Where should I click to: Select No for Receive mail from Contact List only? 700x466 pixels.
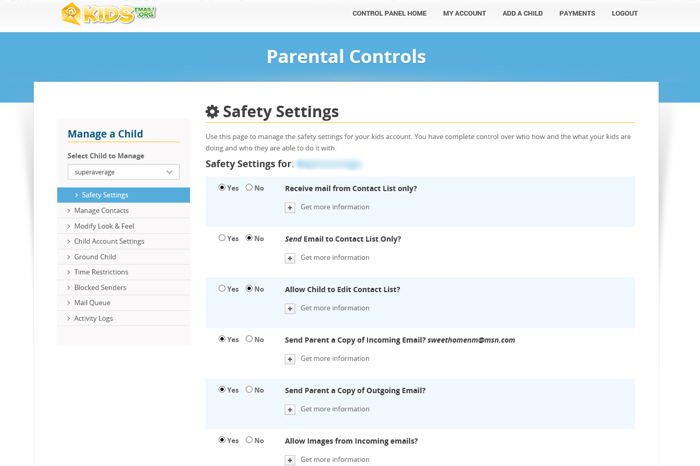[x=249, y=188]
